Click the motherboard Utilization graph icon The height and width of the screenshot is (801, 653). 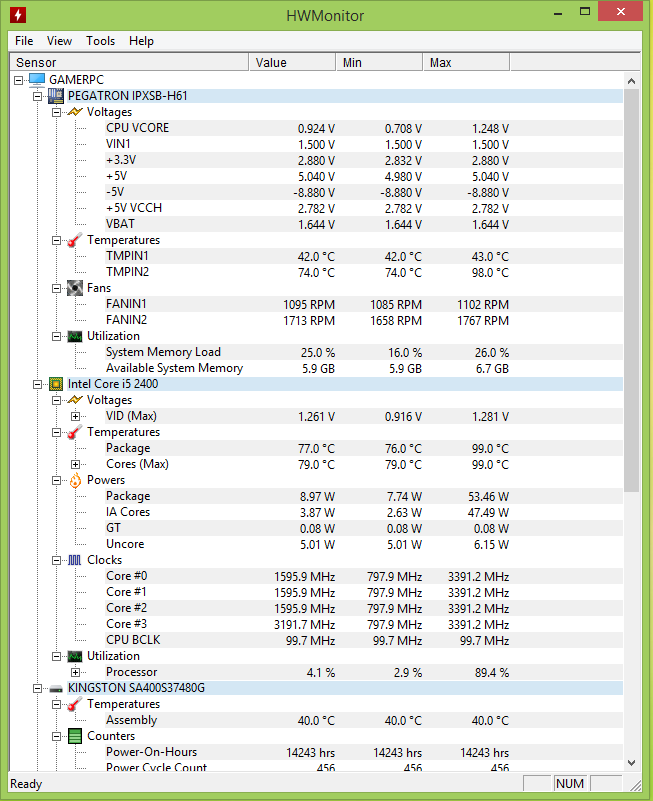point(75,336)
